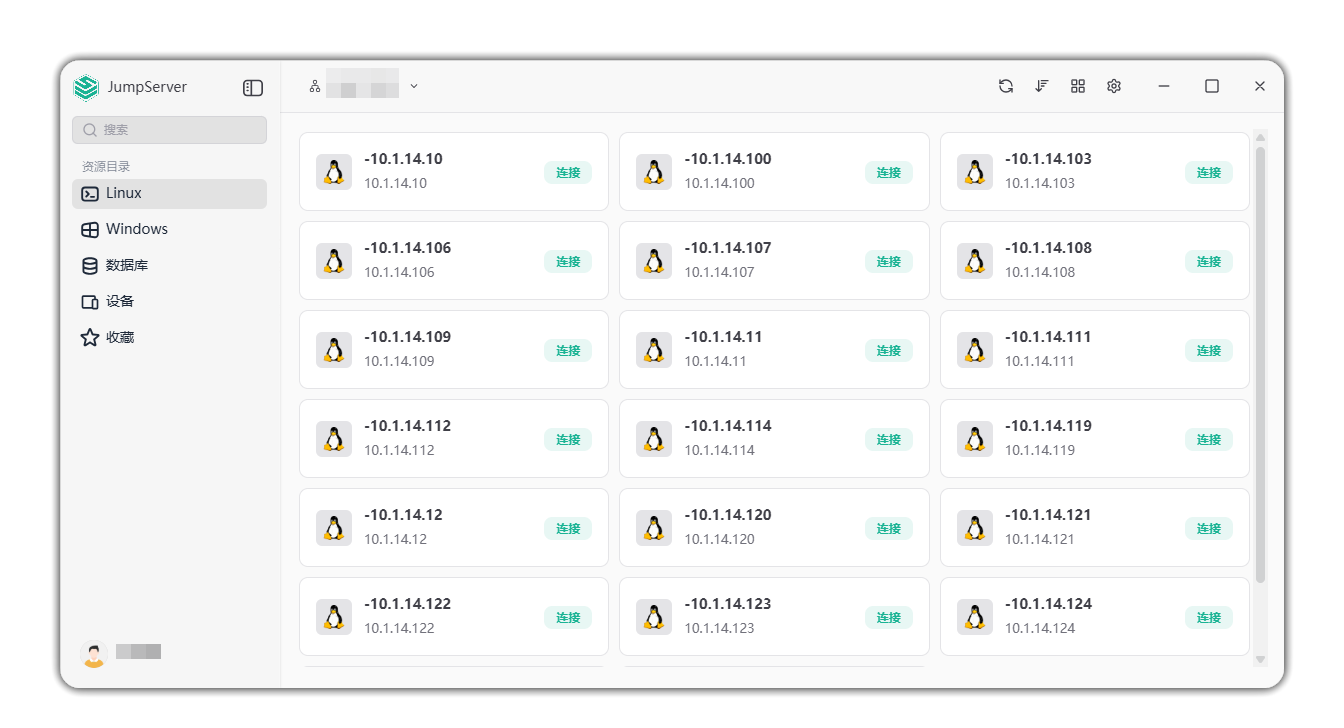The height and width of the screenshot is (728, 1344).
Task: Open the user avatar at bottom left
Action: click(x=93, y=651)
